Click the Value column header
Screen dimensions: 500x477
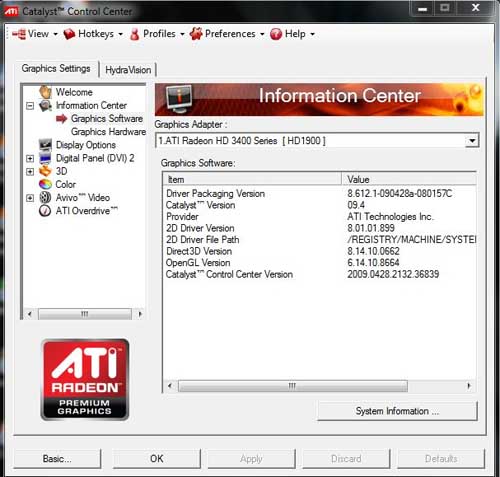pyautogui.click(x=409, y=179)
